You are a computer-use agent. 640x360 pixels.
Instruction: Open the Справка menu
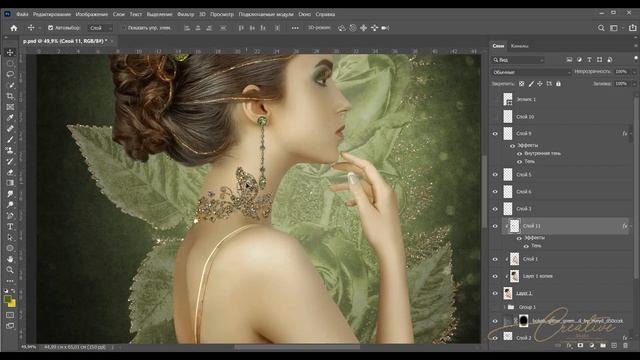[x=325, y=14]
